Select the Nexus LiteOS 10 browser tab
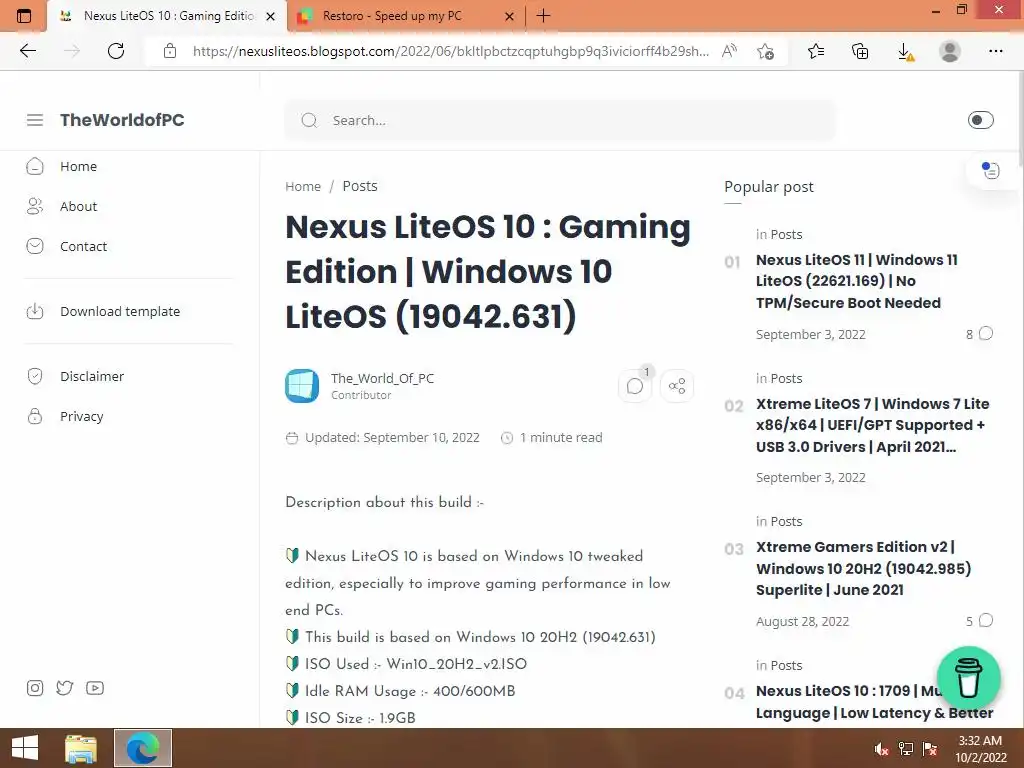 click(168, 16)
